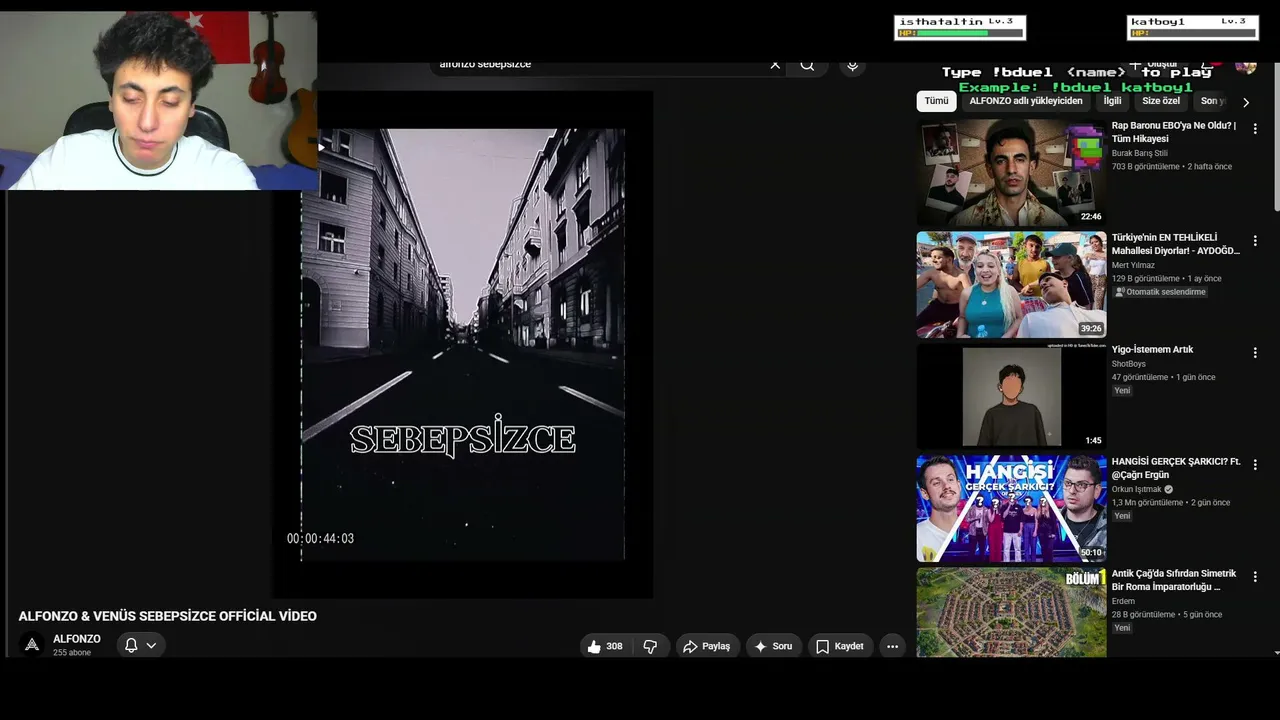Click the 129 B görüntüleme view count

click(x=1146, y=279)
